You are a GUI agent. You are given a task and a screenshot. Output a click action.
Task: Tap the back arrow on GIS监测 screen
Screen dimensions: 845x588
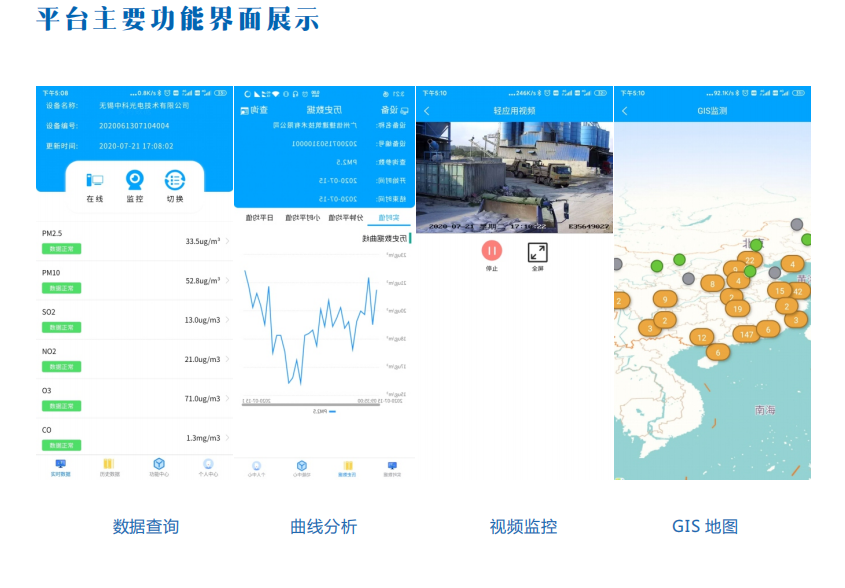coord(625,111)
